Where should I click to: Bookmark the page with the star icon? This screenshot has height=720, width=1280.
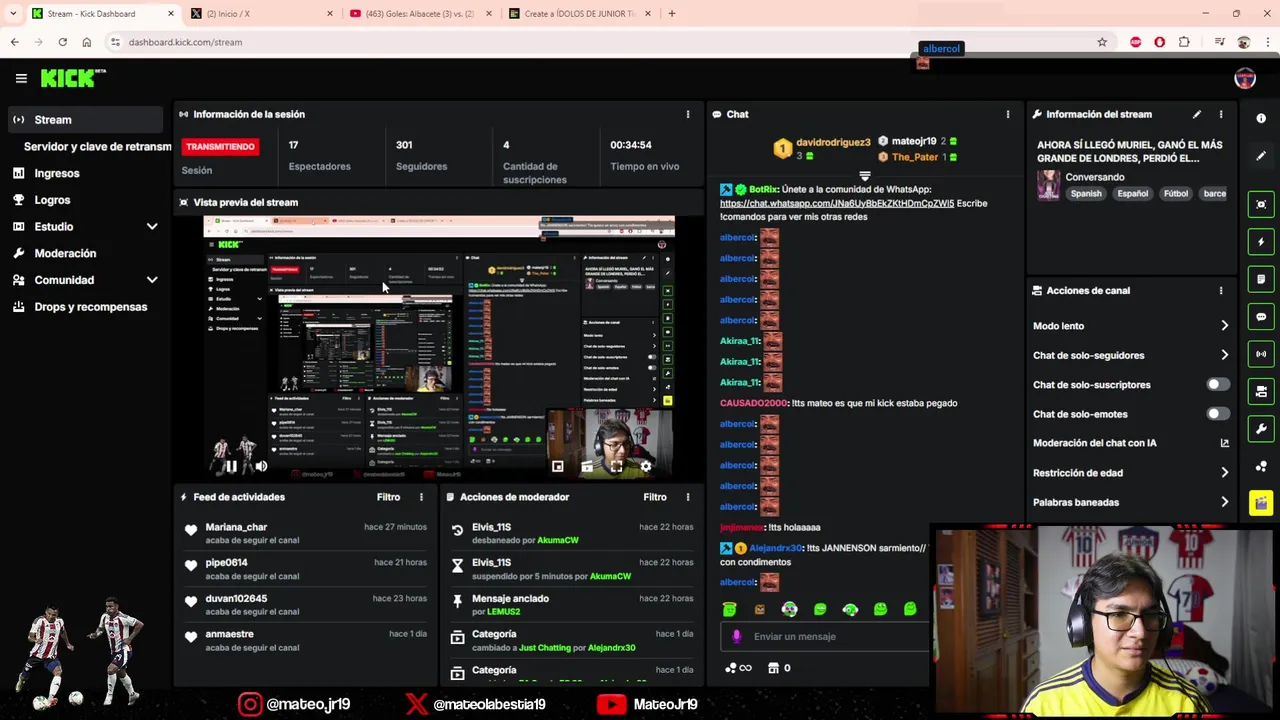click(x=1102, y=42)
